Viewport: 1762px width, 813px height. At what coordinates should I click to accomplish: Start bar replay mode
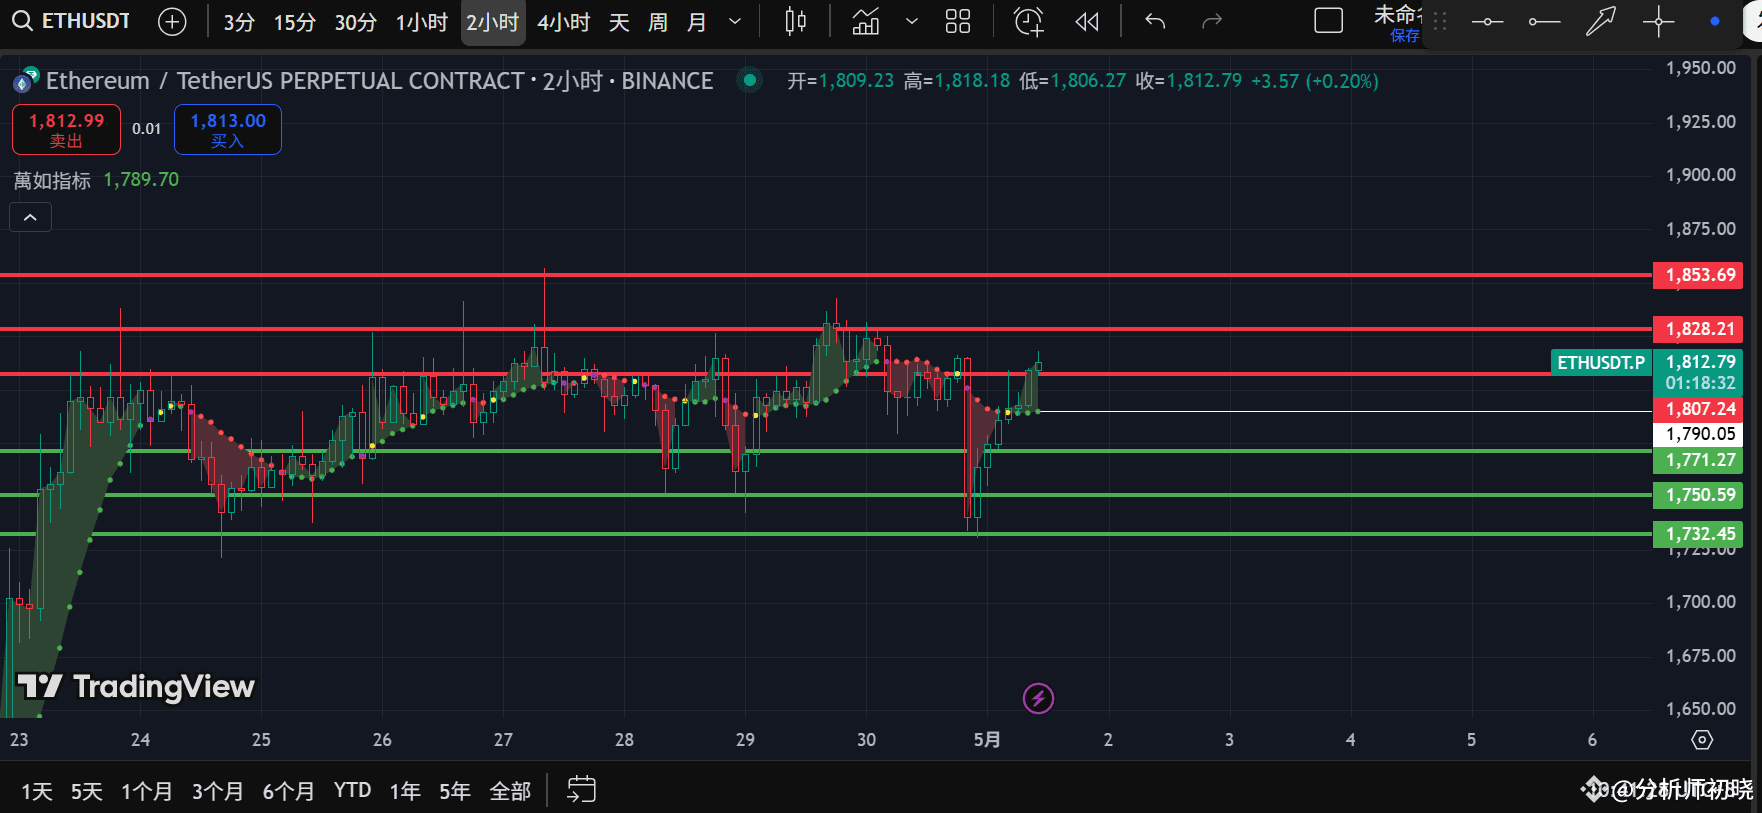coord(1087,21)
